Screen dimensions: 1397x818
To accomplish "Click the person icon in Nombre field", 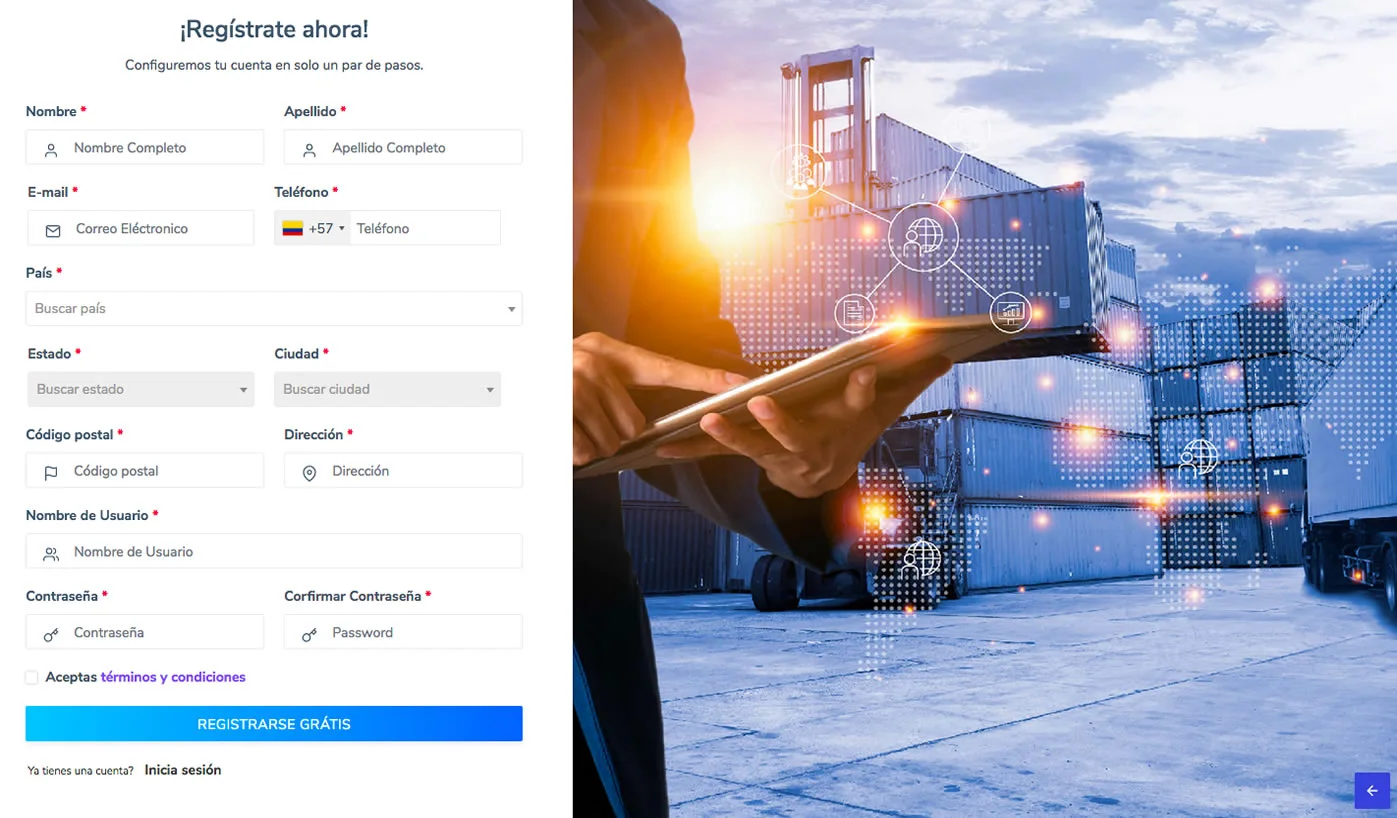I will tap(51, 150).
